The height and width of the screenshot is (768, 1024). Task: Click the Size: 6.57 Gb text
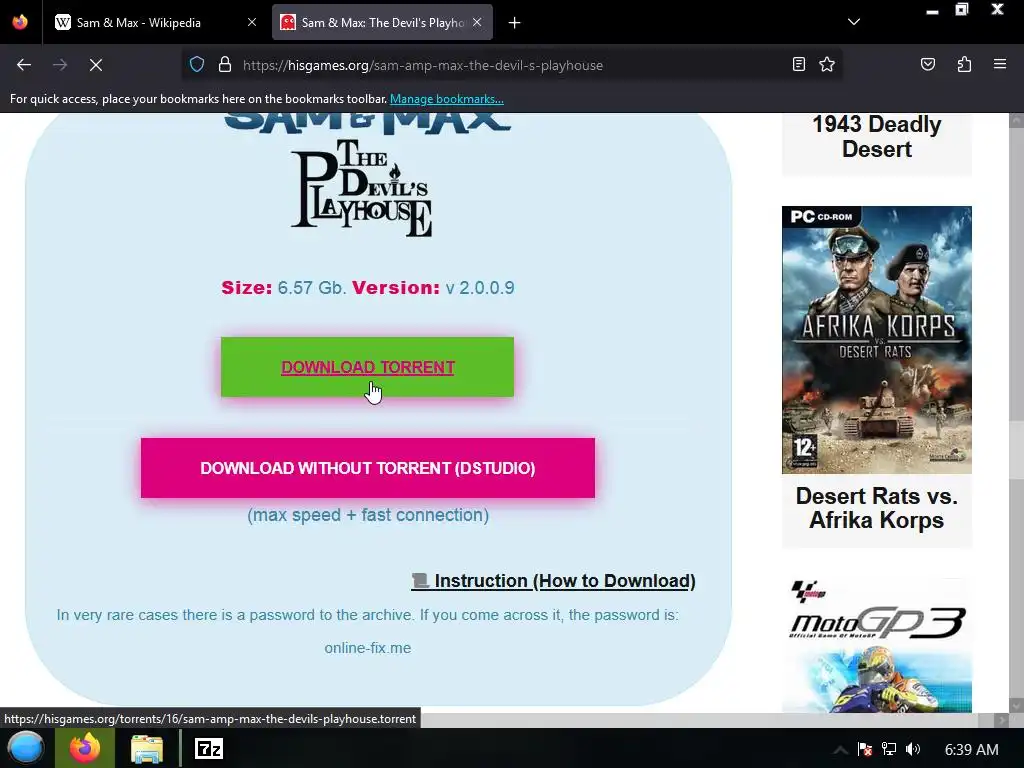(283, 288)
